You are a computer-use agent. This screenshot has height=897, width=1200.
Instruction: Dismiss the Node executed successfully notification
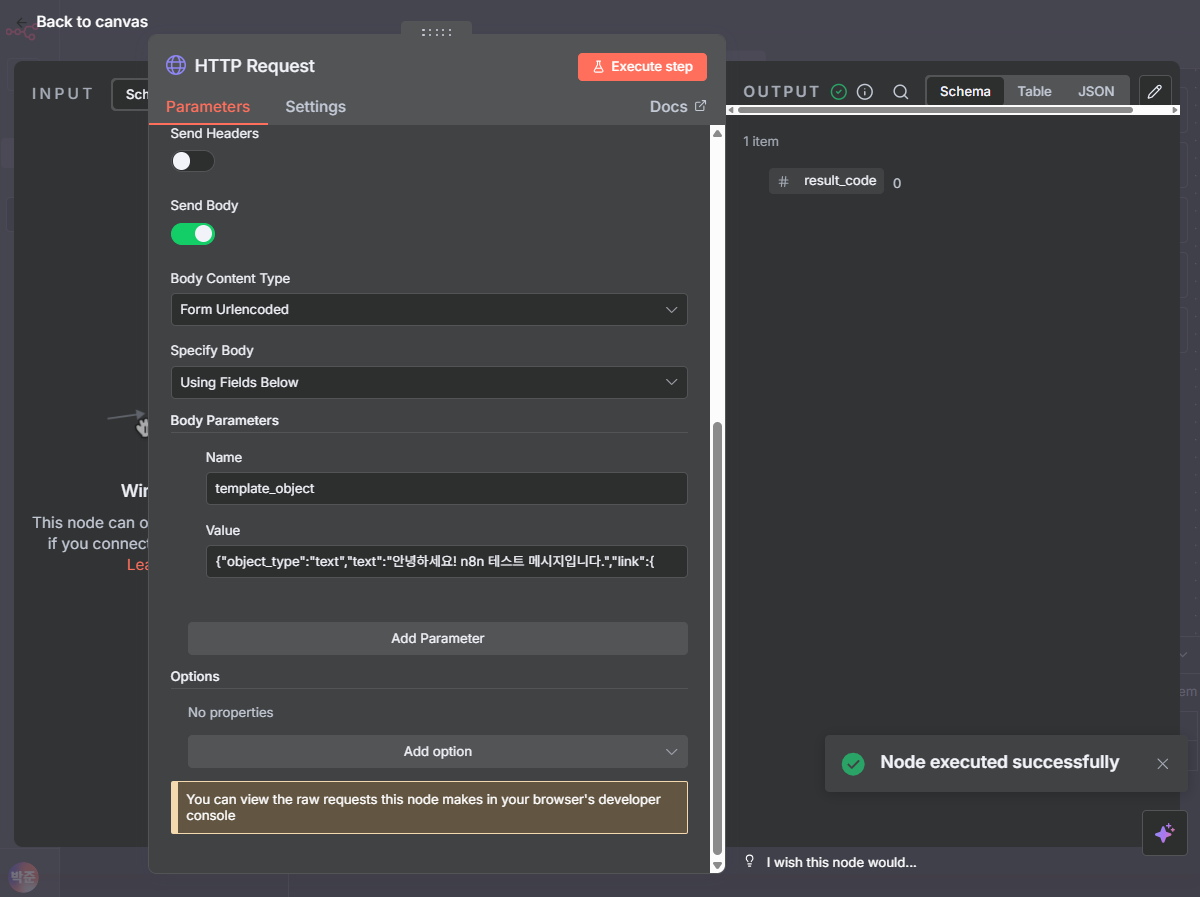tap(1162, 764)
